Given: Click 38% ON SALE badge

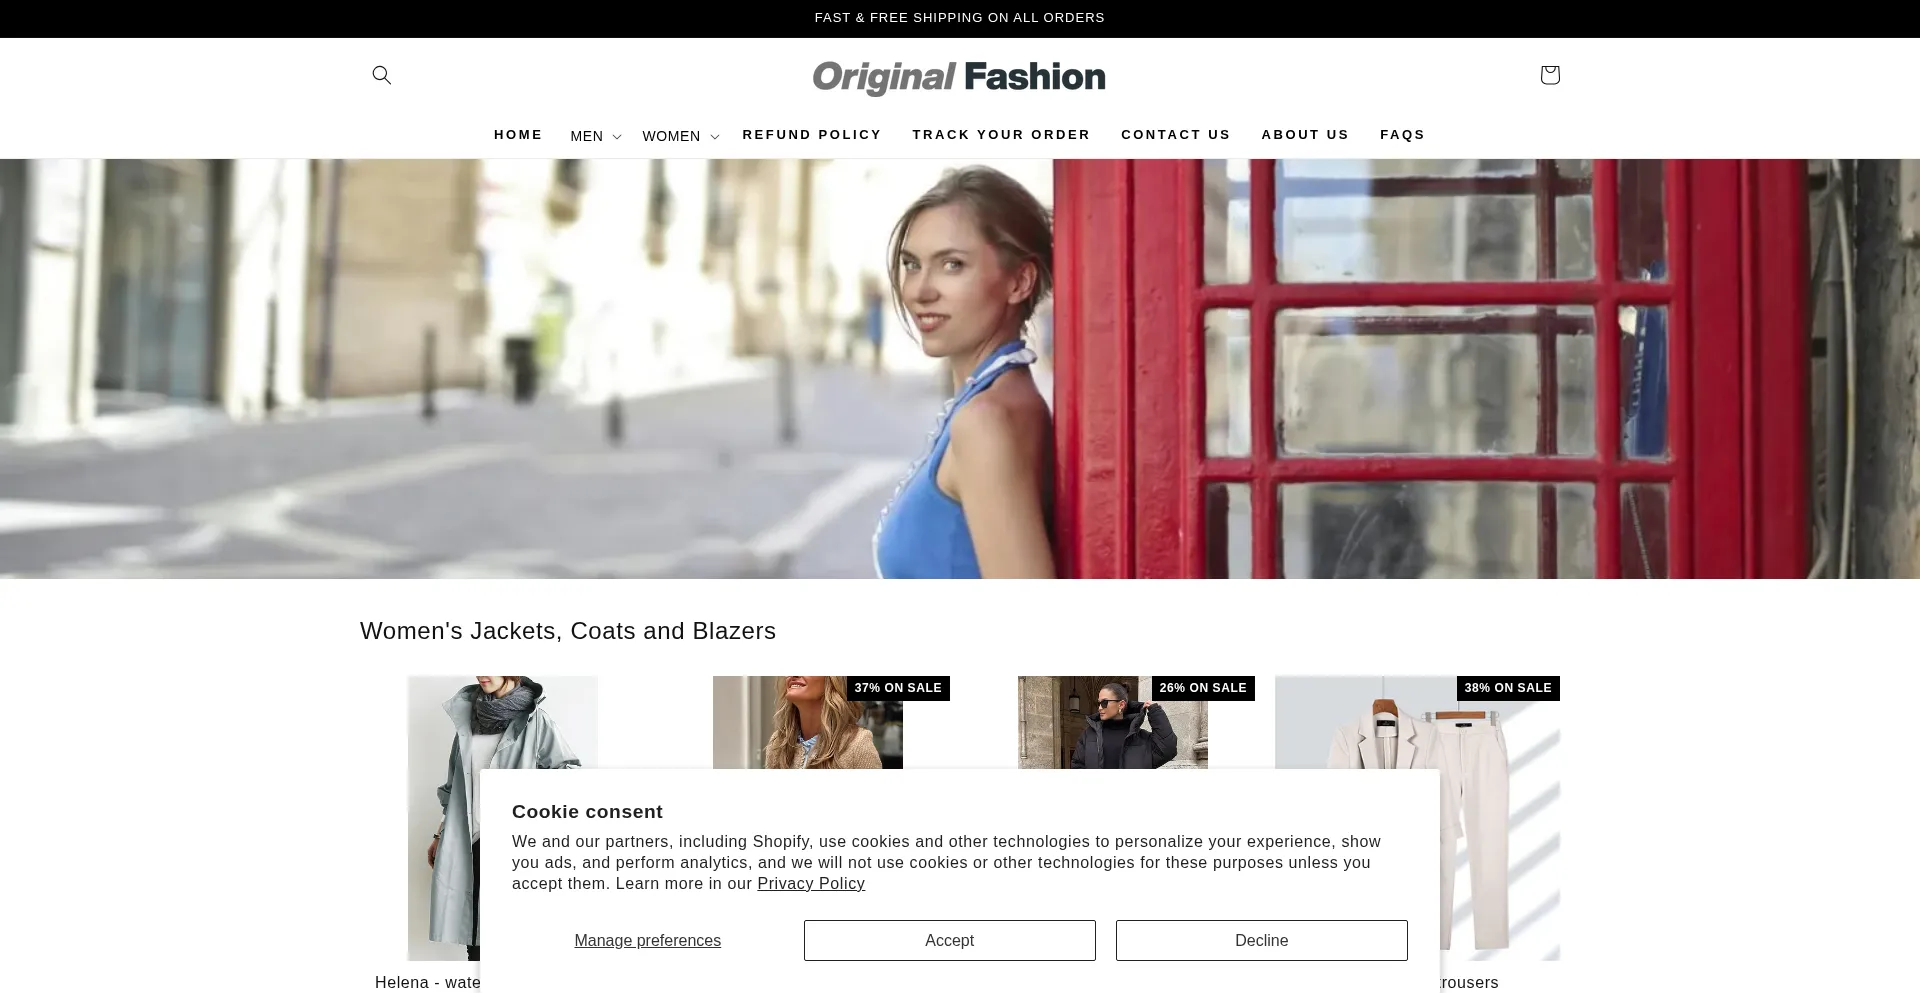Looking at the screenshot, I should point(1508,688).
